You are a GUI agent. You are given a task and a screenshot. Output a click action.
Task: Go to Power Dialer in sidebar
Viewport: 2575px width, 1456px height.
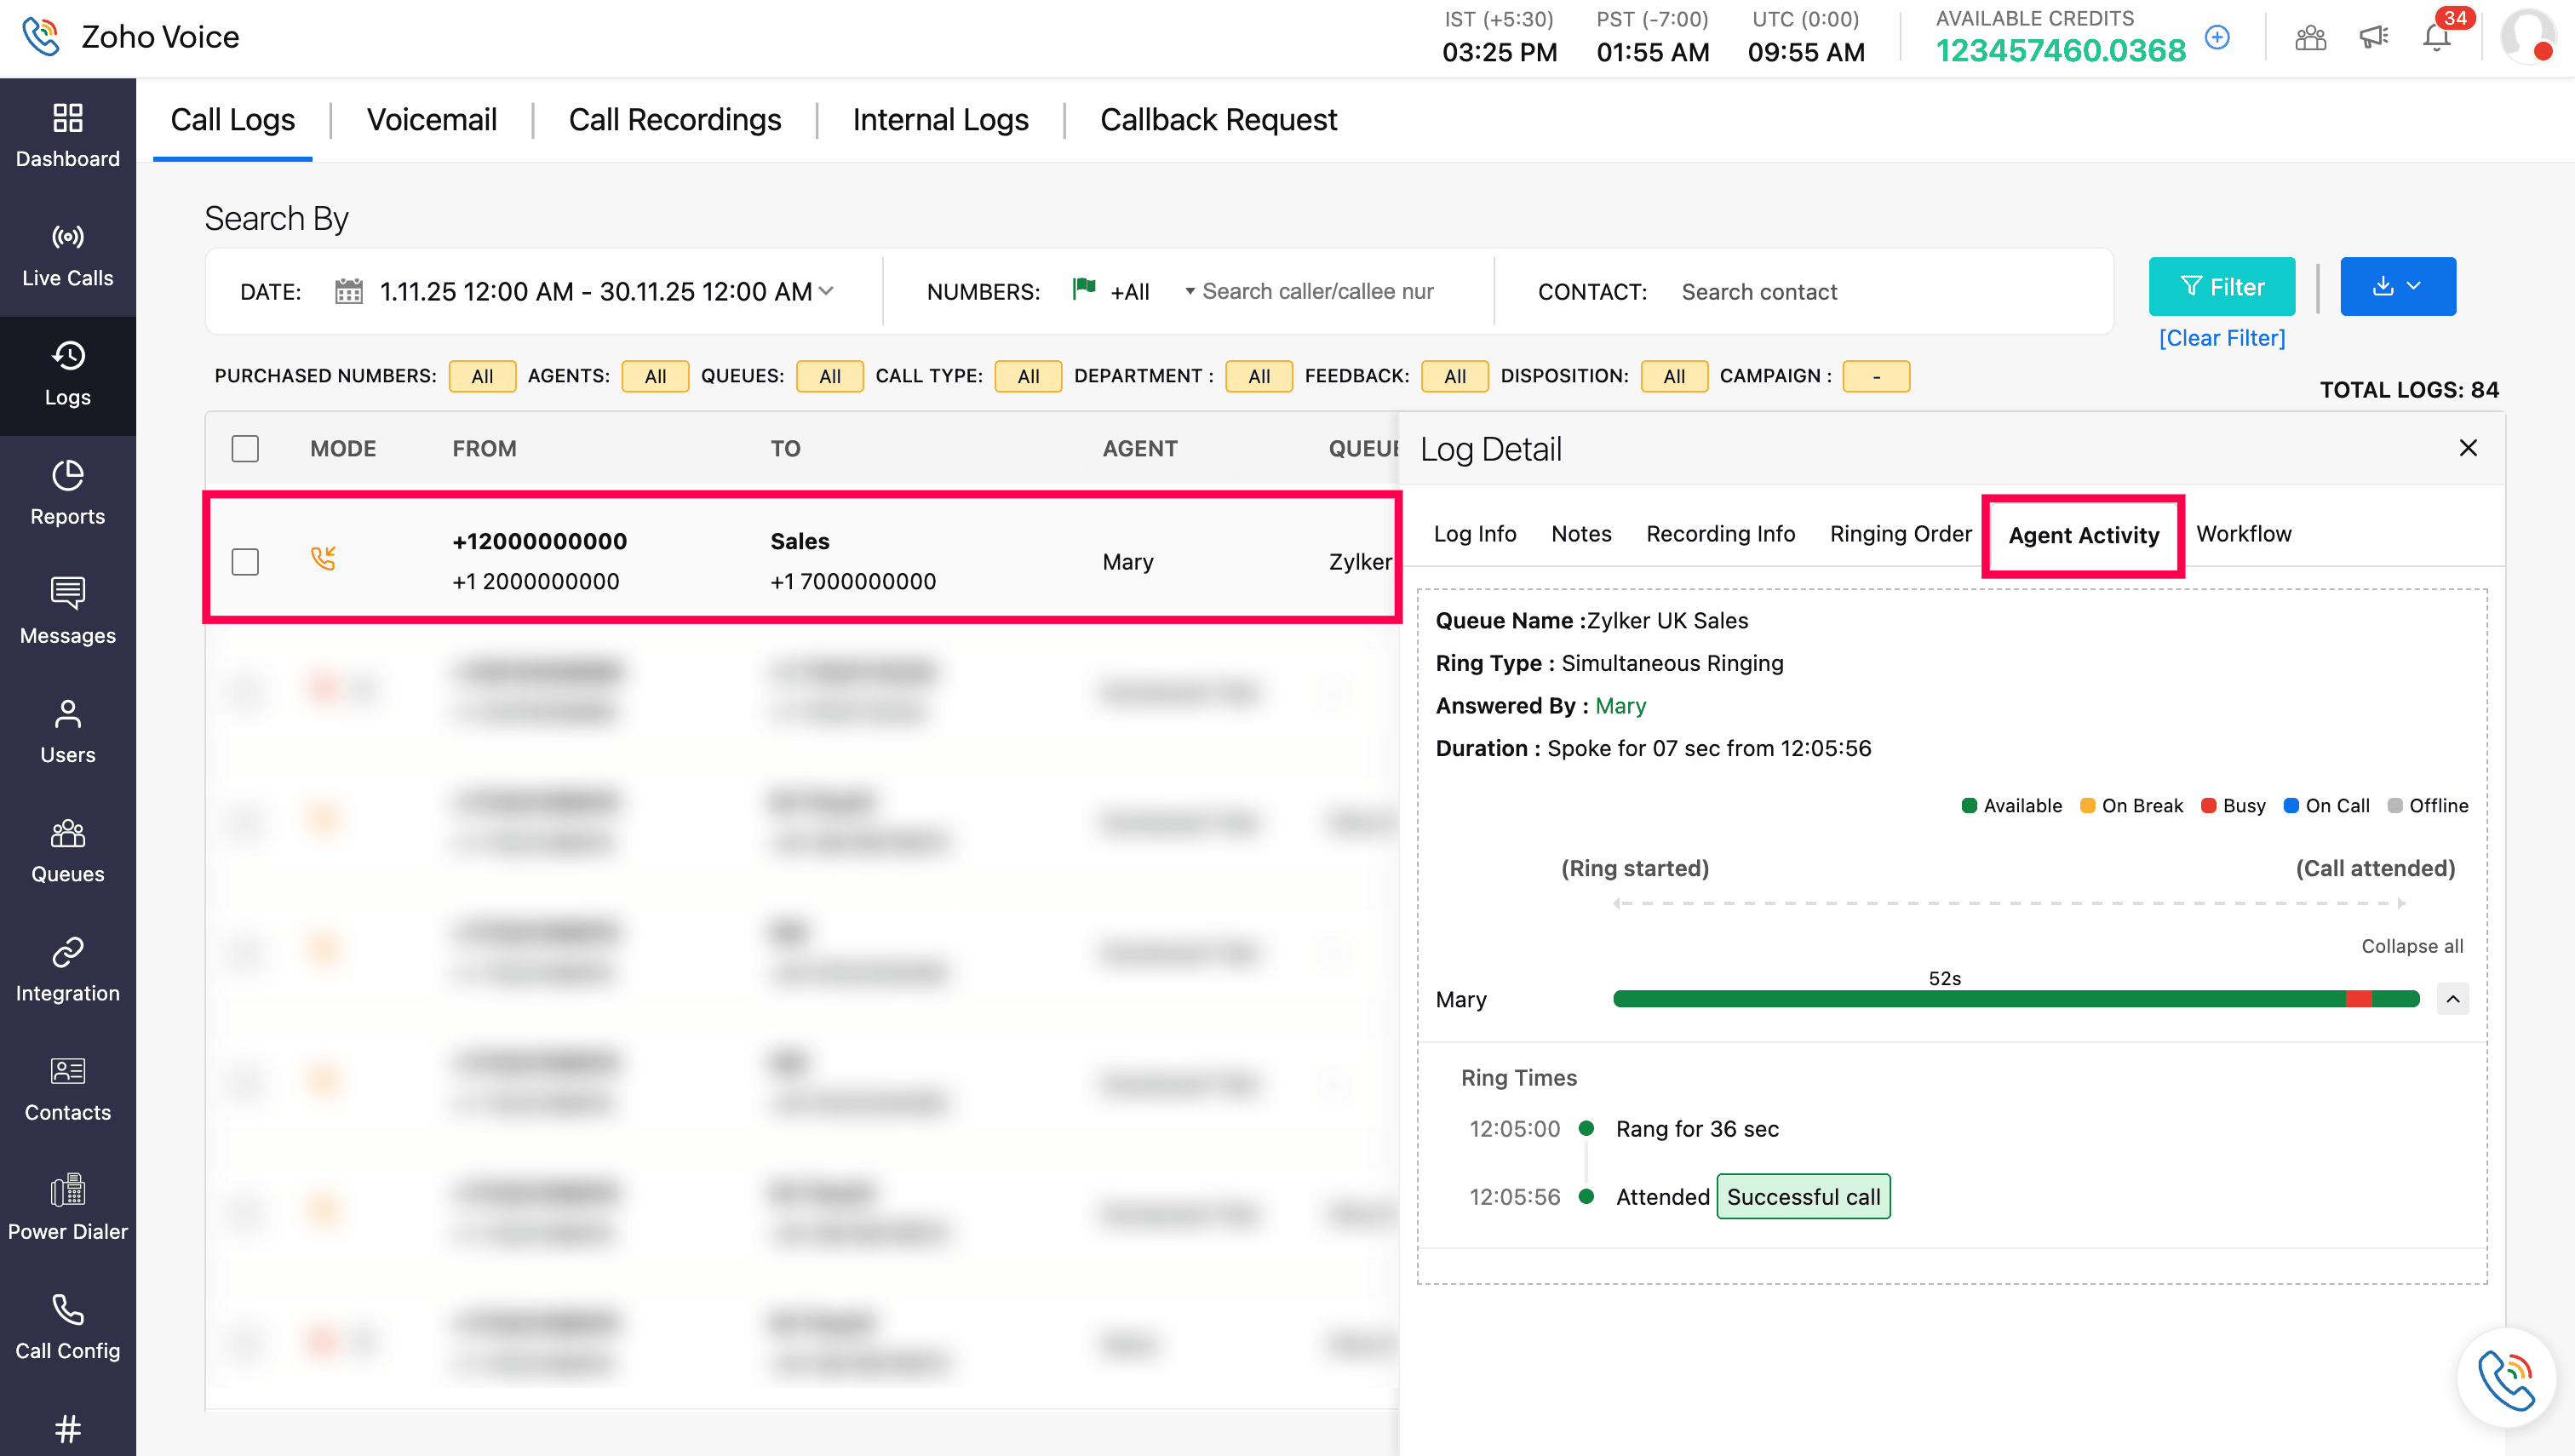coord(67,1208)
